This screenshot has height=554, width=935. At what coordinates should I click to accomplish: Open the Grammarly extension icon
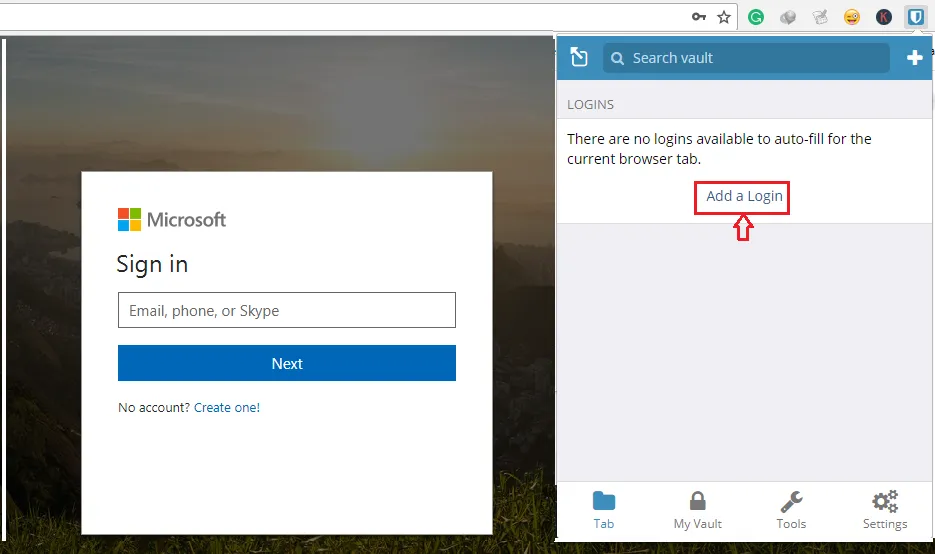[x=756, y=17]
